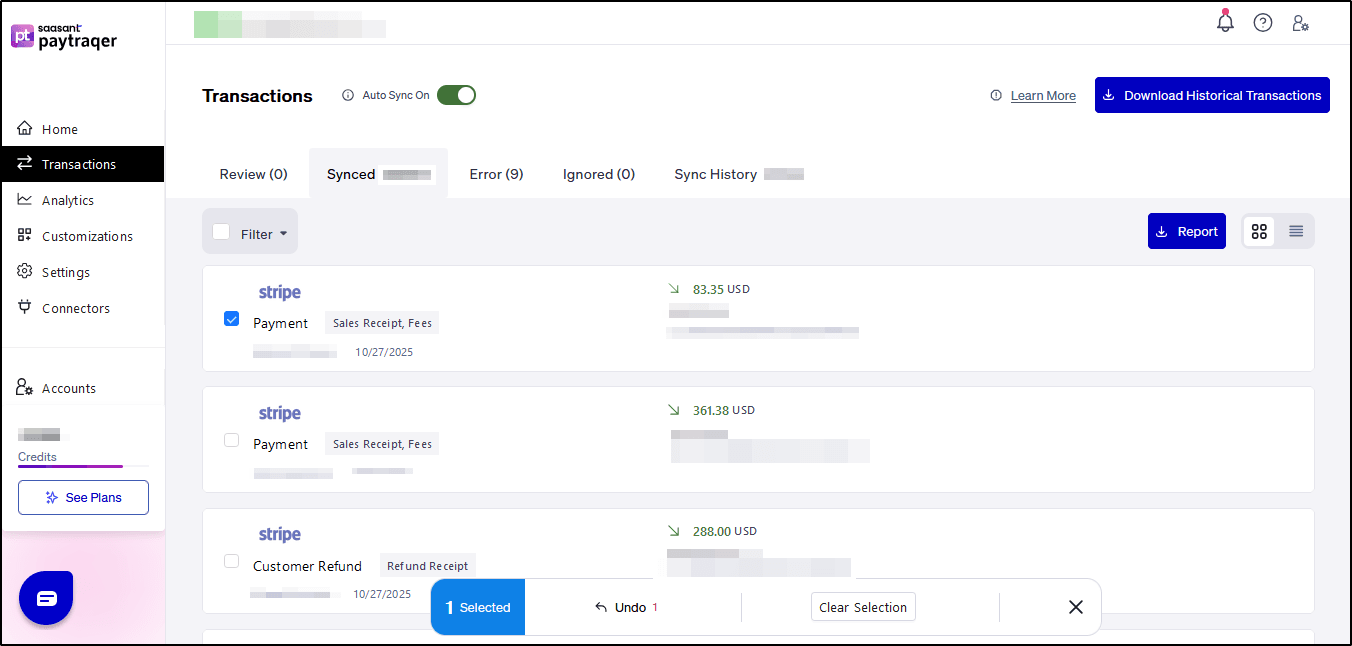The width and height of the screenshot is (1352, 646).
Task: Expand the Filter dropdown arrow
Action: tap(283, 234)
